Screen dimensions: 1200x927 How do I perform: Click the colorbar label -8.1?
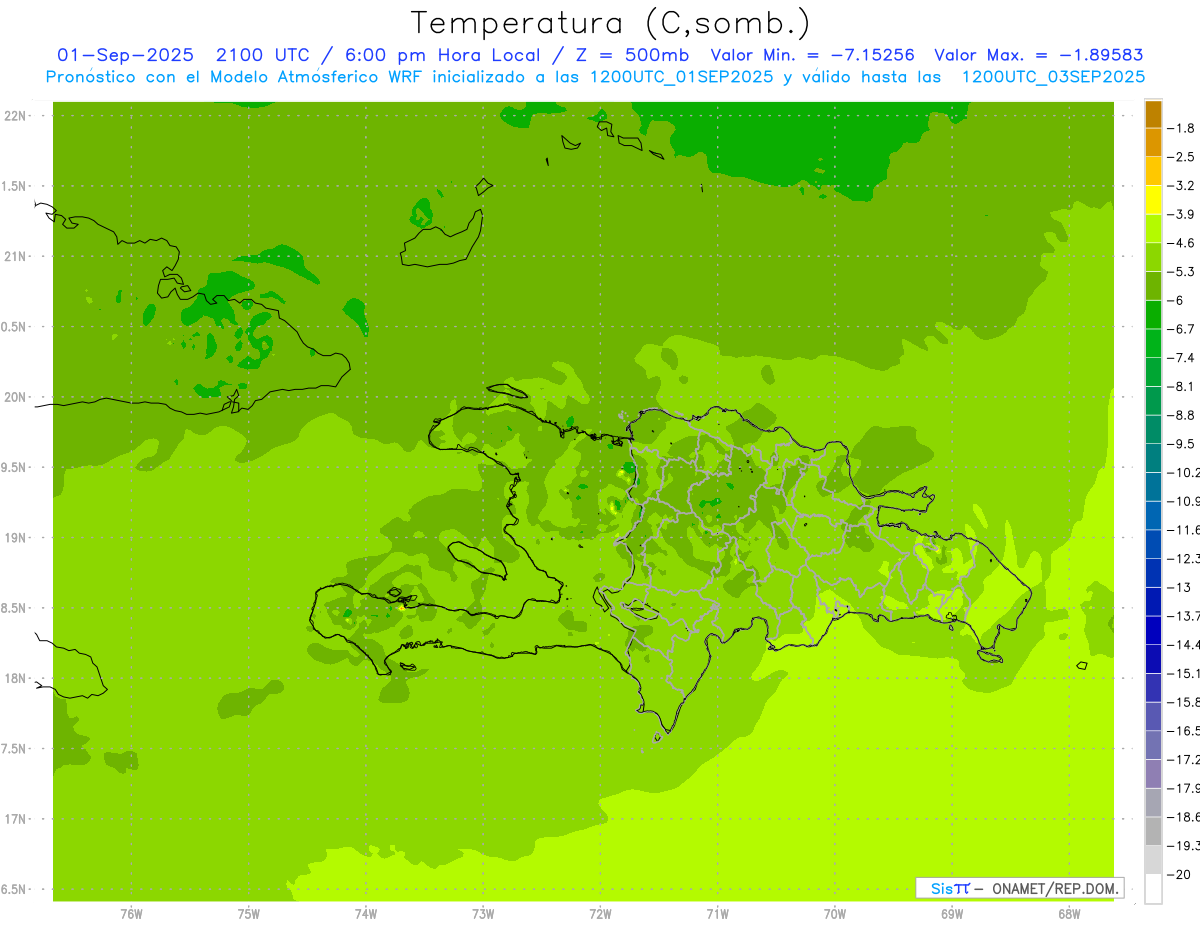click(1183, 386)
